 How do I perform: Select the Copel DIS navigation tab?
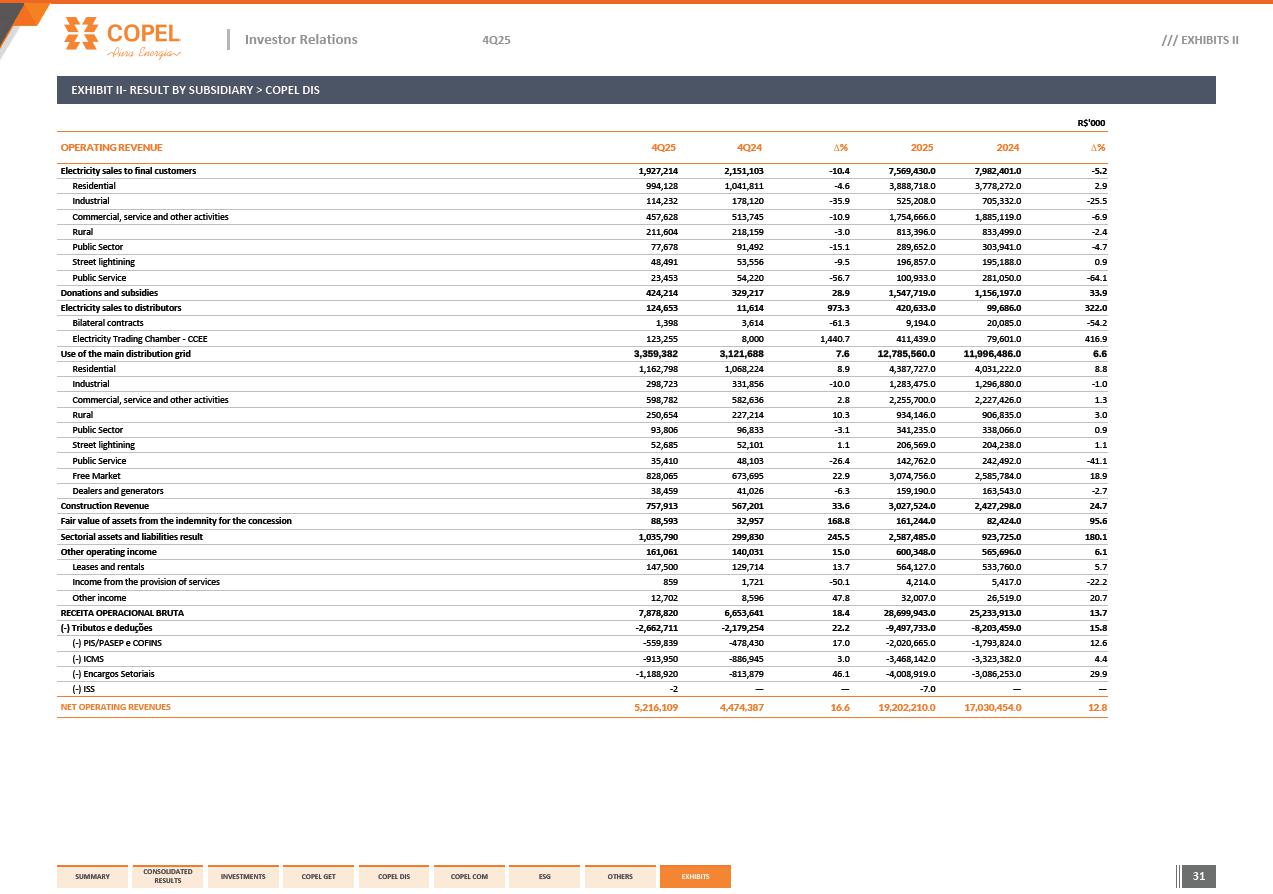(394, 877)
